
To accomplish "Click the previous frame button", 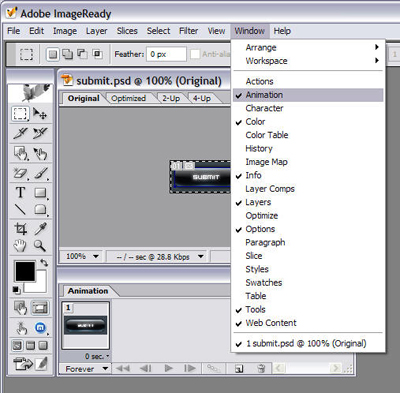I will point(146,368).
